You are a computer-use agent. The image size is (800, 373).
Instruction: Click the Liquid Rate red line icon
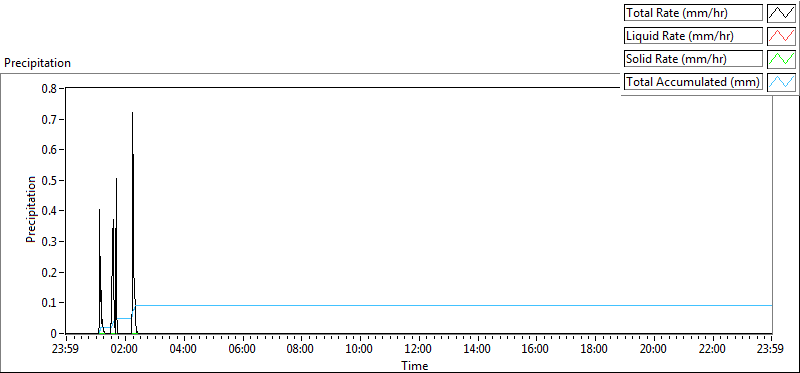click(781, 36)
